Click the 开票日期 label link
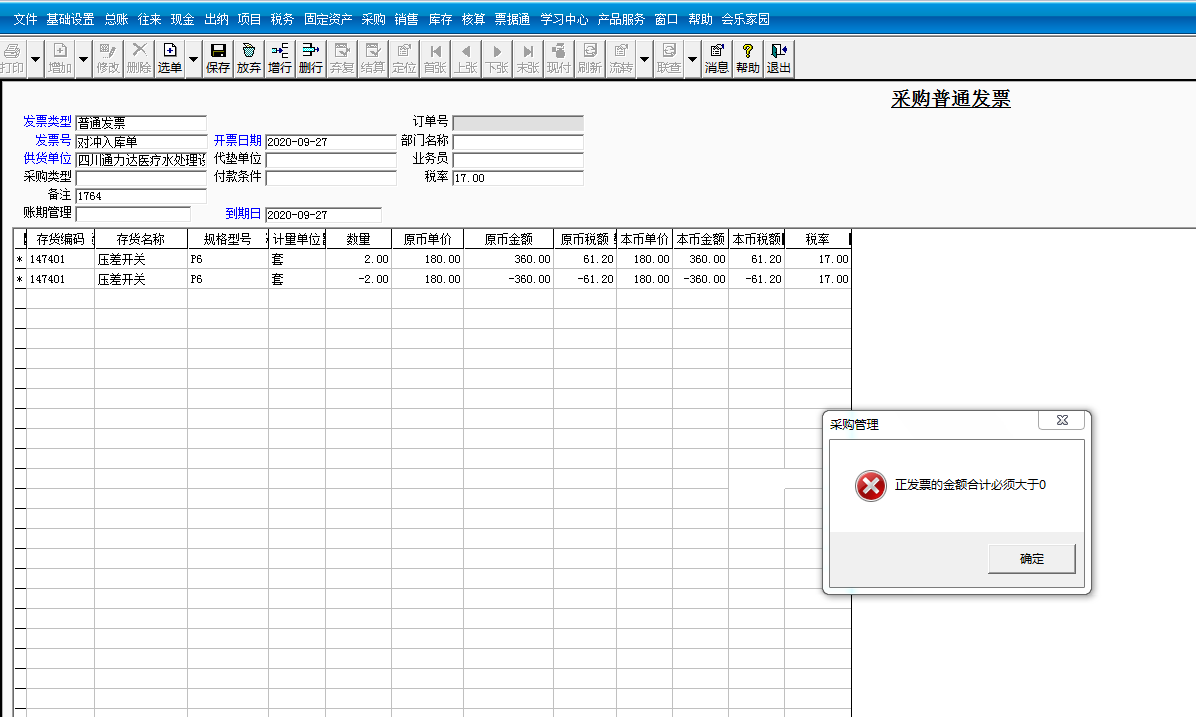Image resolution: width=1196 pixels, height=717 pixels. click(237, 140)
